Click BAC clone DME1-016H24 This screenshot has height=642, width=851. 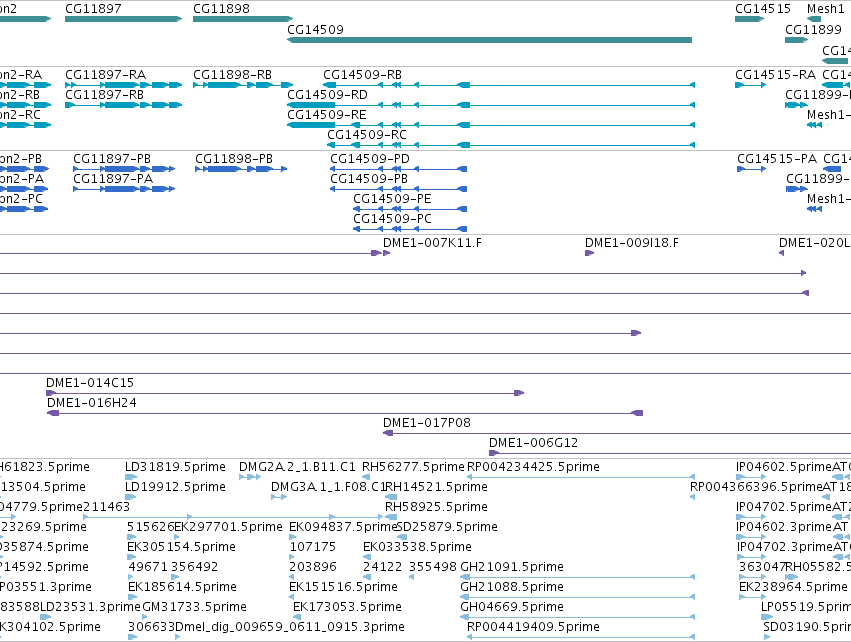tap(345, 413)
